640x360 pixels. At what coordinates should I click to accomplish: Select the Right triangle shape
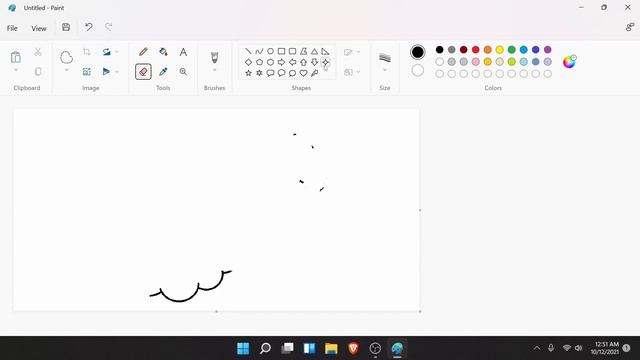tap(325, 51)
